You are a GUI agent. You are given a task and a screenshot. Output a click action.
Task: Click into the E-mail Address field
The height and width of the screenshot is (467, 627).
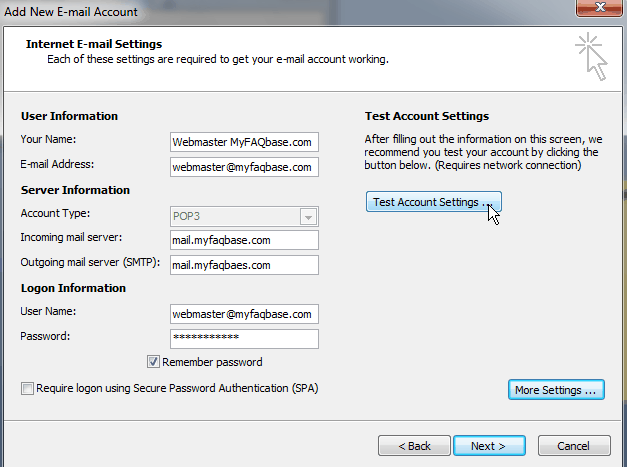click(x=244, y=167)
